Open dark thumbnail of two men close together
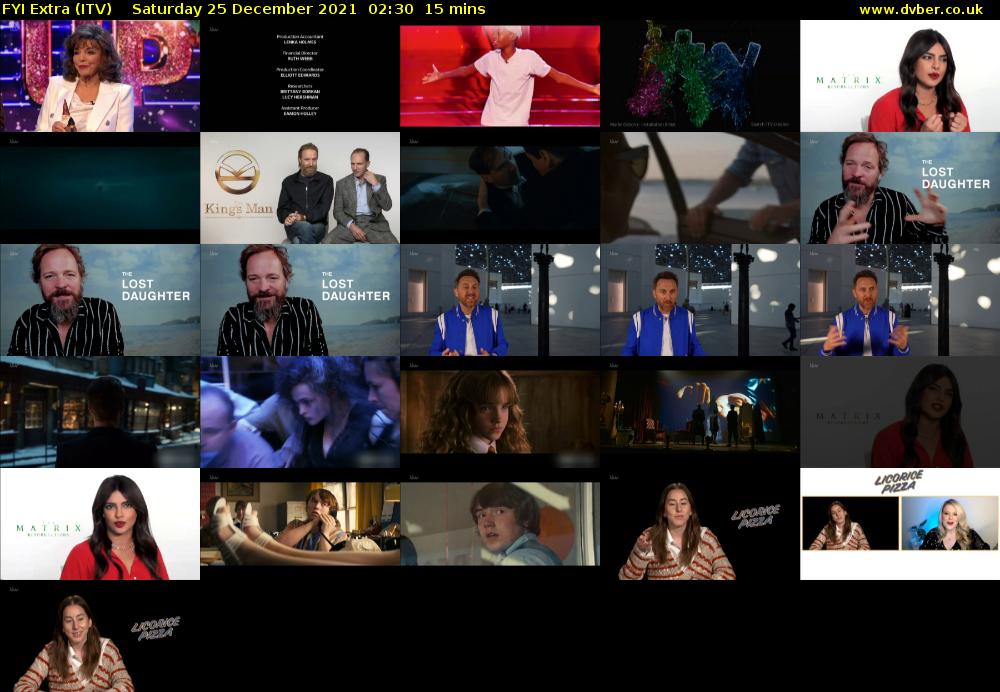 [x=499, y=188]
